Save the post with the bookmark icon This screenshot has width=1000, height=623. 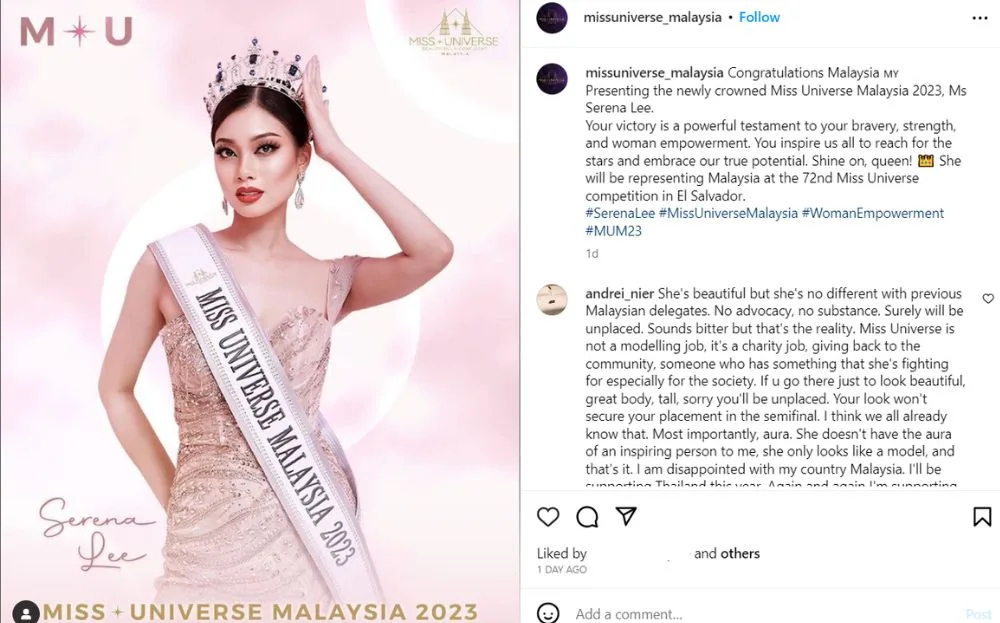coord(982,517)
